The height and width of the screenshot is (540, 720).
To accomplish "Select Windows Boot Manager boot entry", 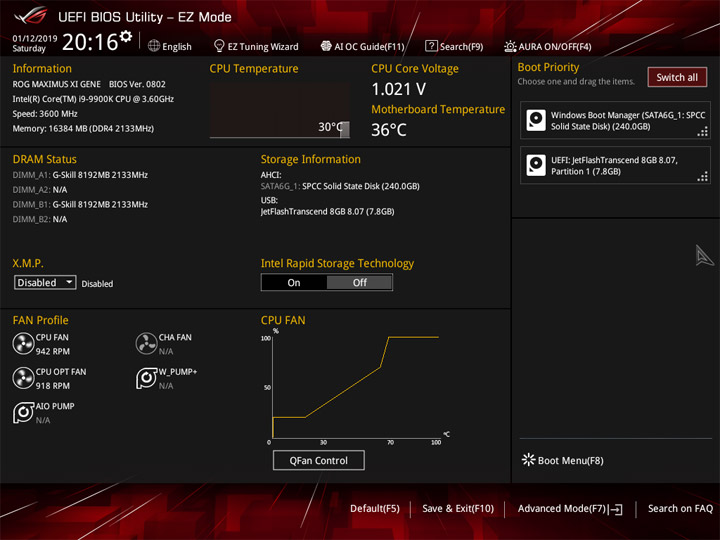I will click(615, 120).
